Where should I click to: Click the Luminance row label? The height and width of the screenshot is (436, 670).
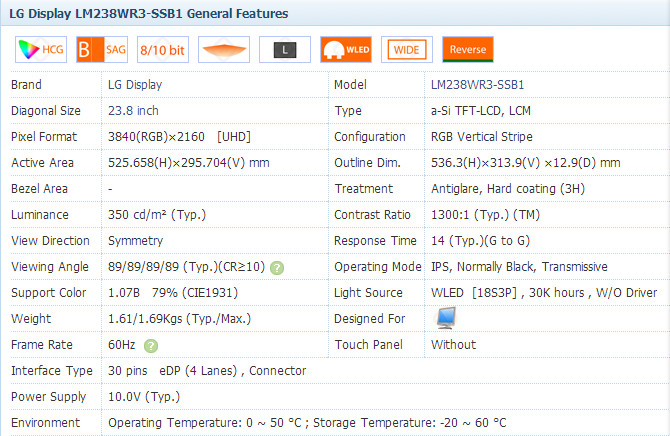pos(40,215)
